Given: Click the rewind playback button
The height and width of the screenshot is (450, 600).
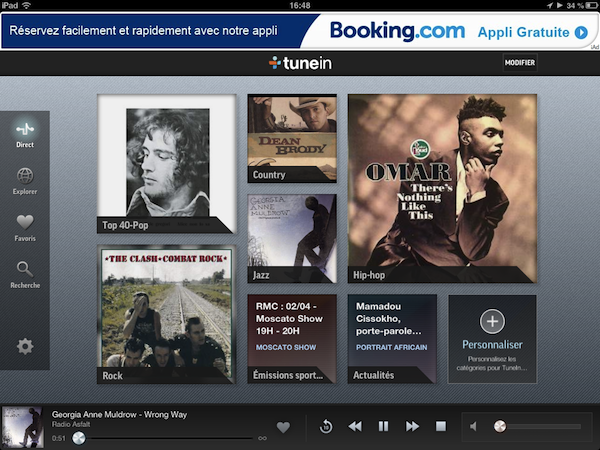Looking at the screenshot, I should pos(355,426).
